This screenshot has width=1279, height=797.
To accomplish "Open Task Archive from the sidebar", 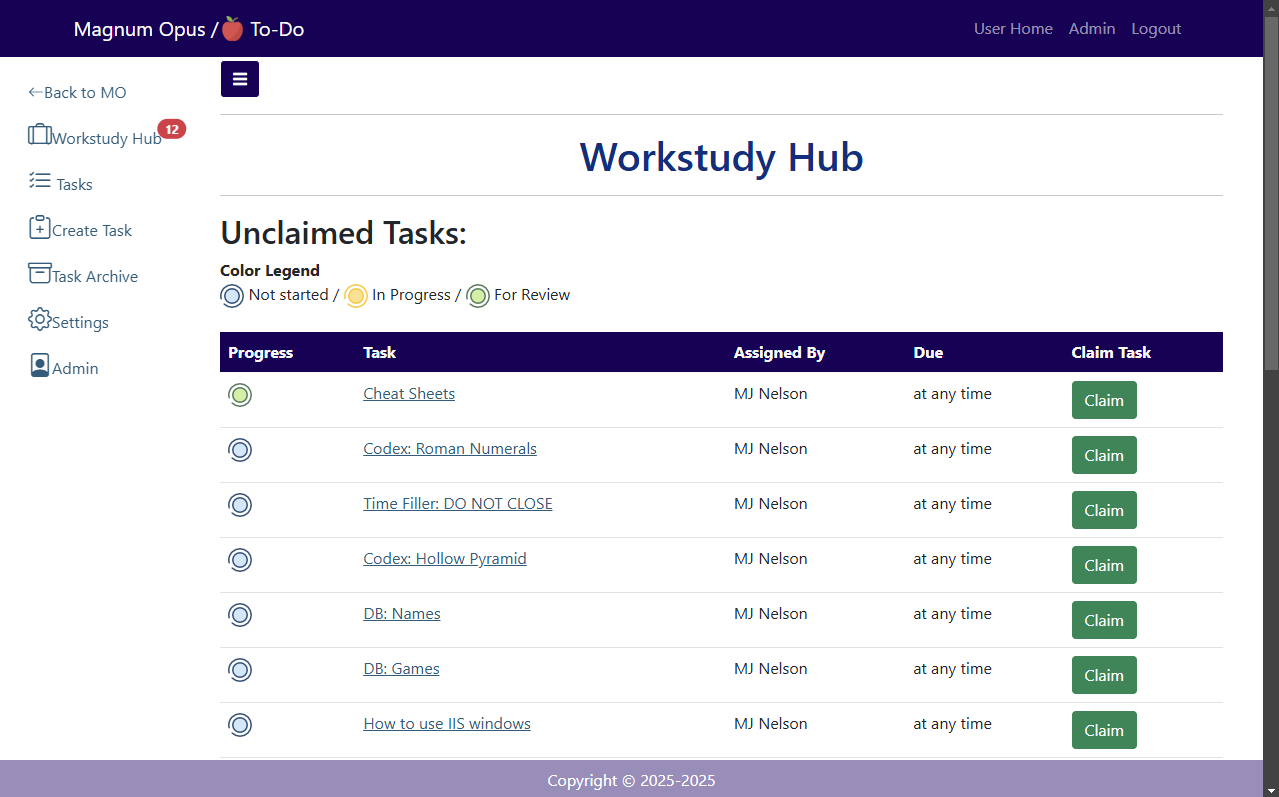I will [x=95, y=276].
